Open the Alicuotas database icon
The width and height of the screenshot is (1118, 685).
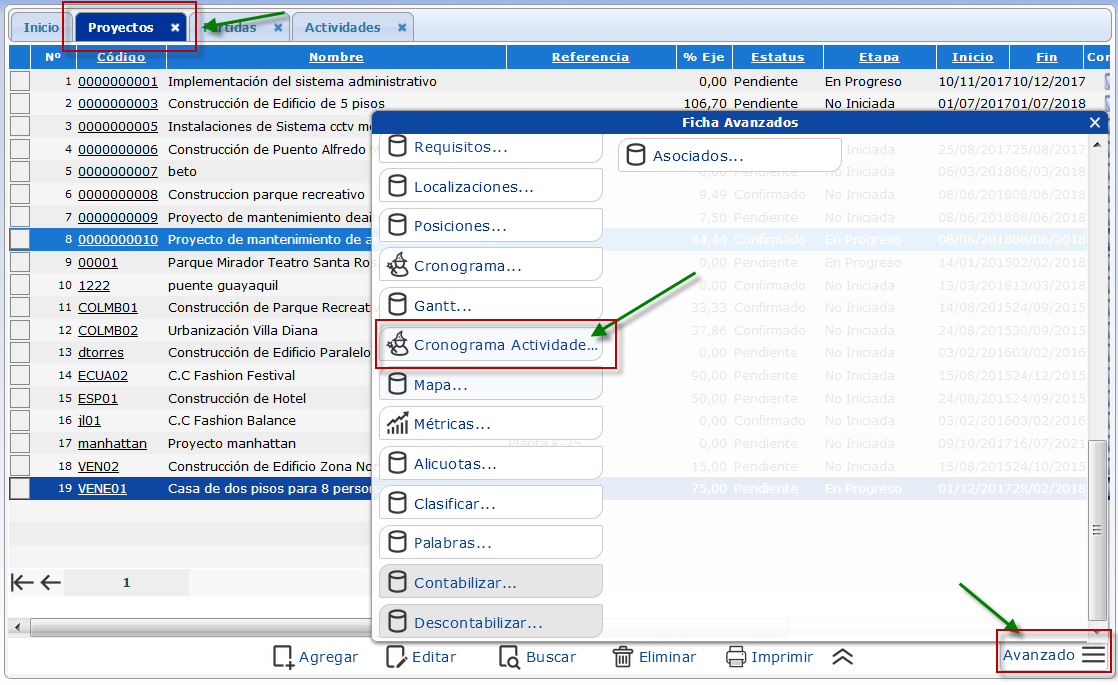point(396,463)
